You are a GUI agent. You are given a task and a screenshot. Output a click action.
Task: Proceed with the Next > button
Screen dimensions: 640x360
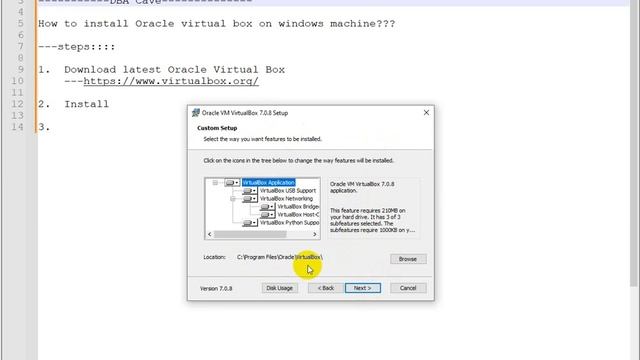tap(362, 288)
